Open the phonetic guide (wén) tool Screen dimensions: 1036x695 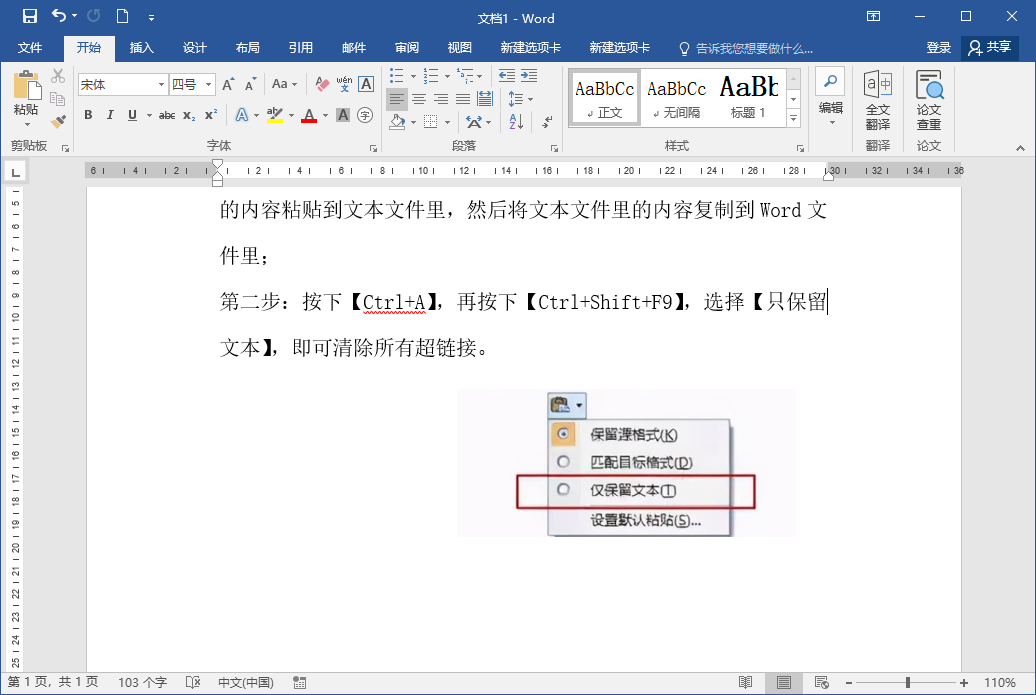[344, 84]
